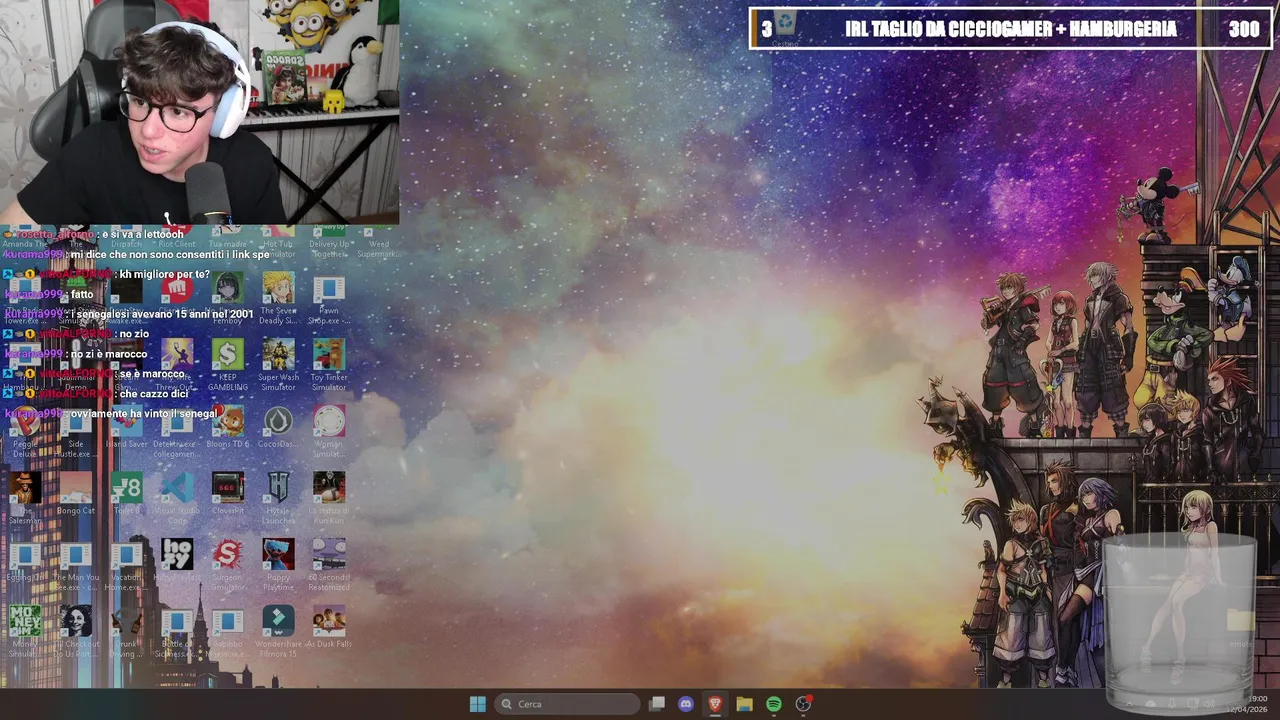Select Visual Studio Code desktop shortcut
This screenshot has height=720, width=1280.
tap(177, 499)
